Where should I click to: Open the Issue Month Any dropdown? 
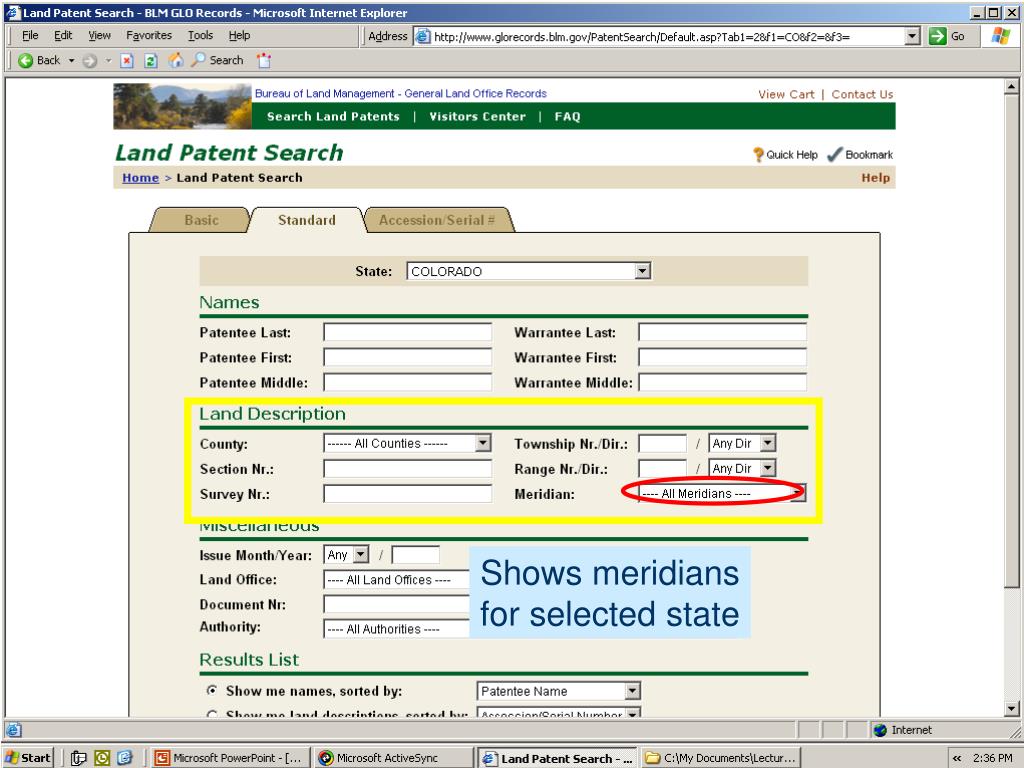346,554
